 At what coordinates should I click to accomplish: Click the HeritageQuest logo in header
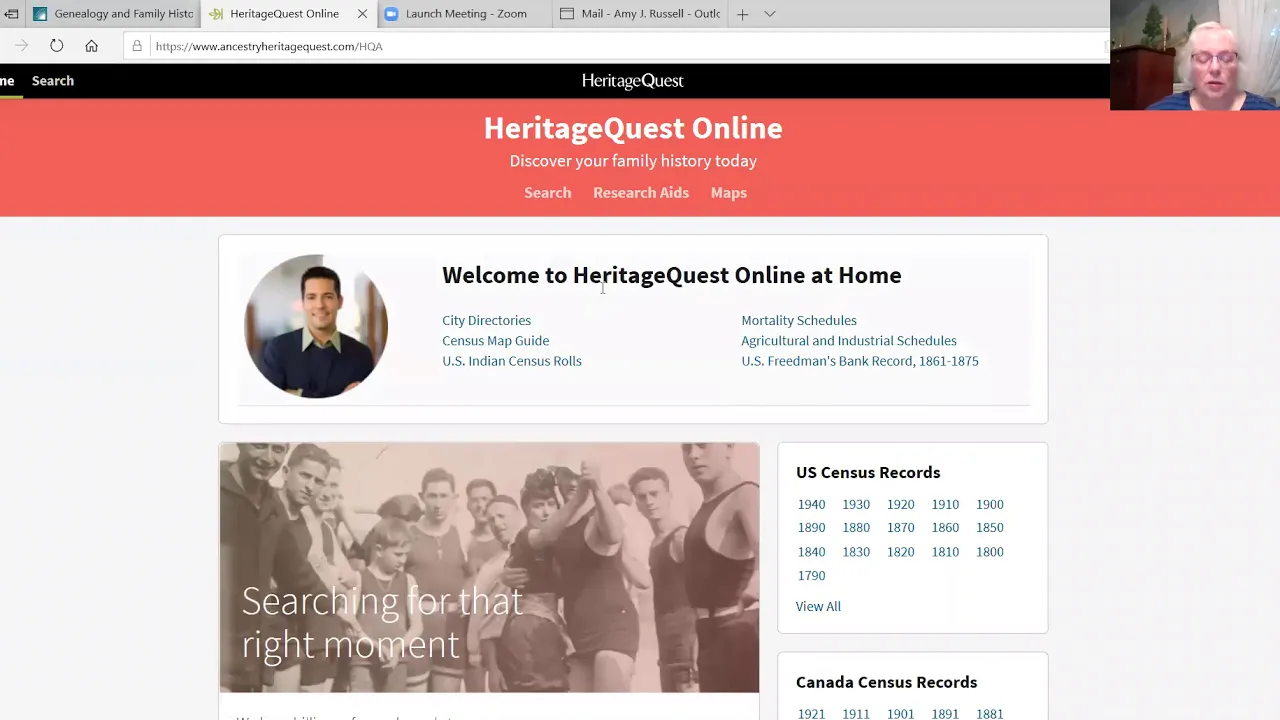633,81
